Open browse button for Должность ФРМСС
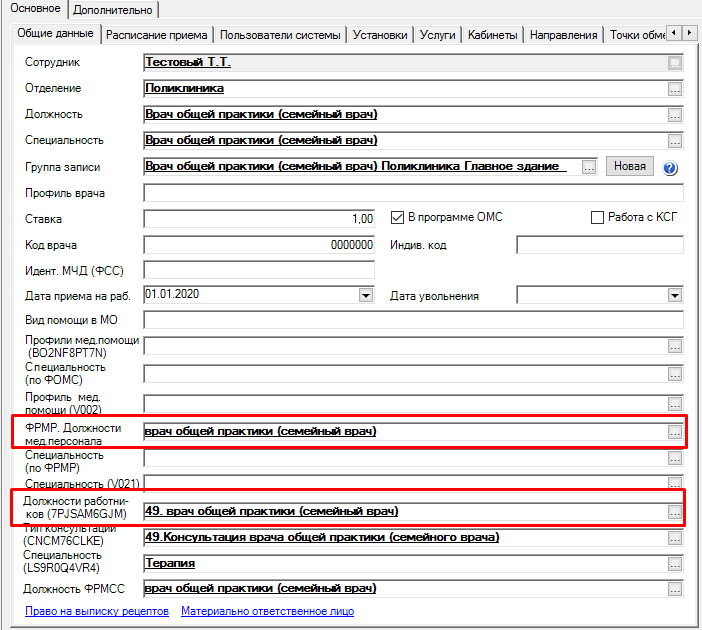The width and height of the screenshot is (702, 630). pos(675,589)
